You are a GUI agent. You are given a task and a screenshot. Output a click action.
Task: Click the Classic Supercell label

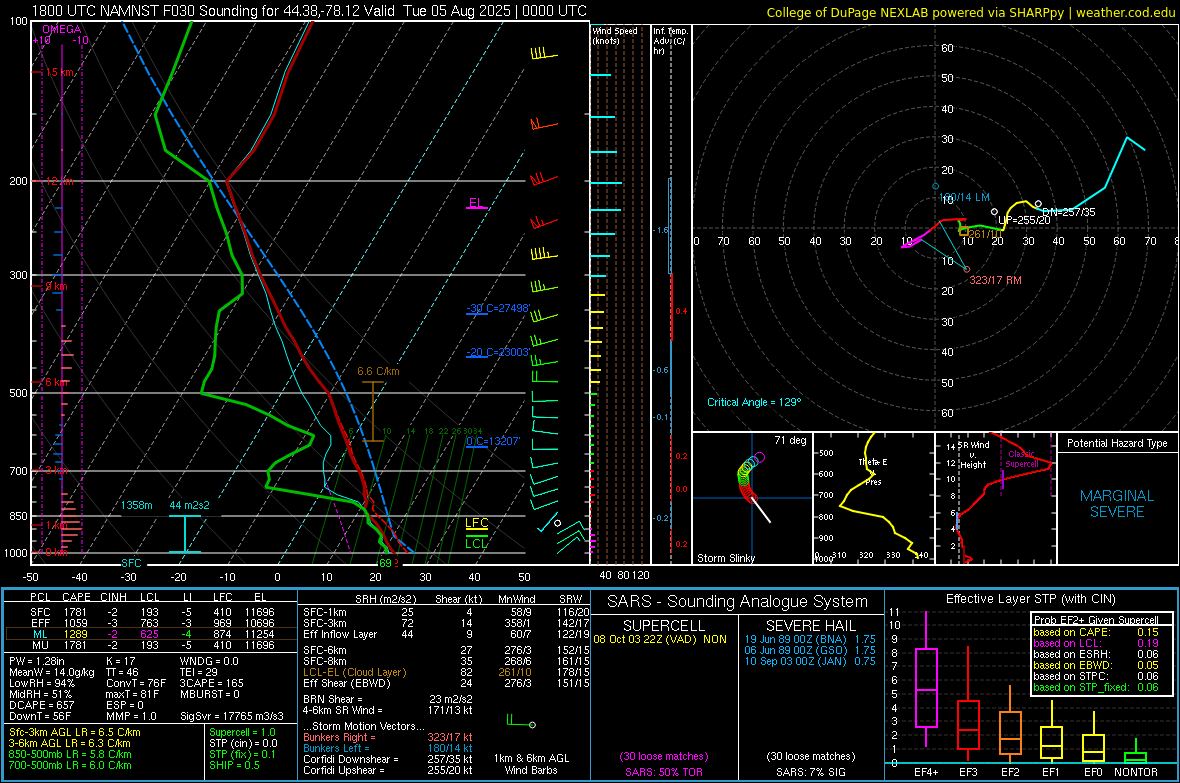click(x=1021, y=459)
